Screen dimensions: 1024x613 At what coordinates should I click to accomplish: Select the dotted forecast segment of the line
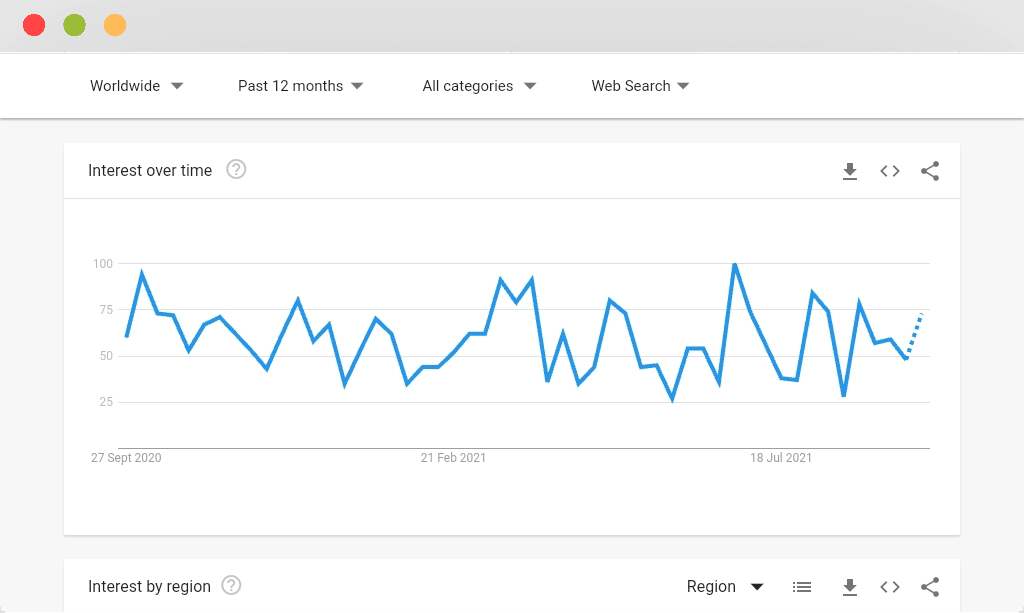coord(914,336)
